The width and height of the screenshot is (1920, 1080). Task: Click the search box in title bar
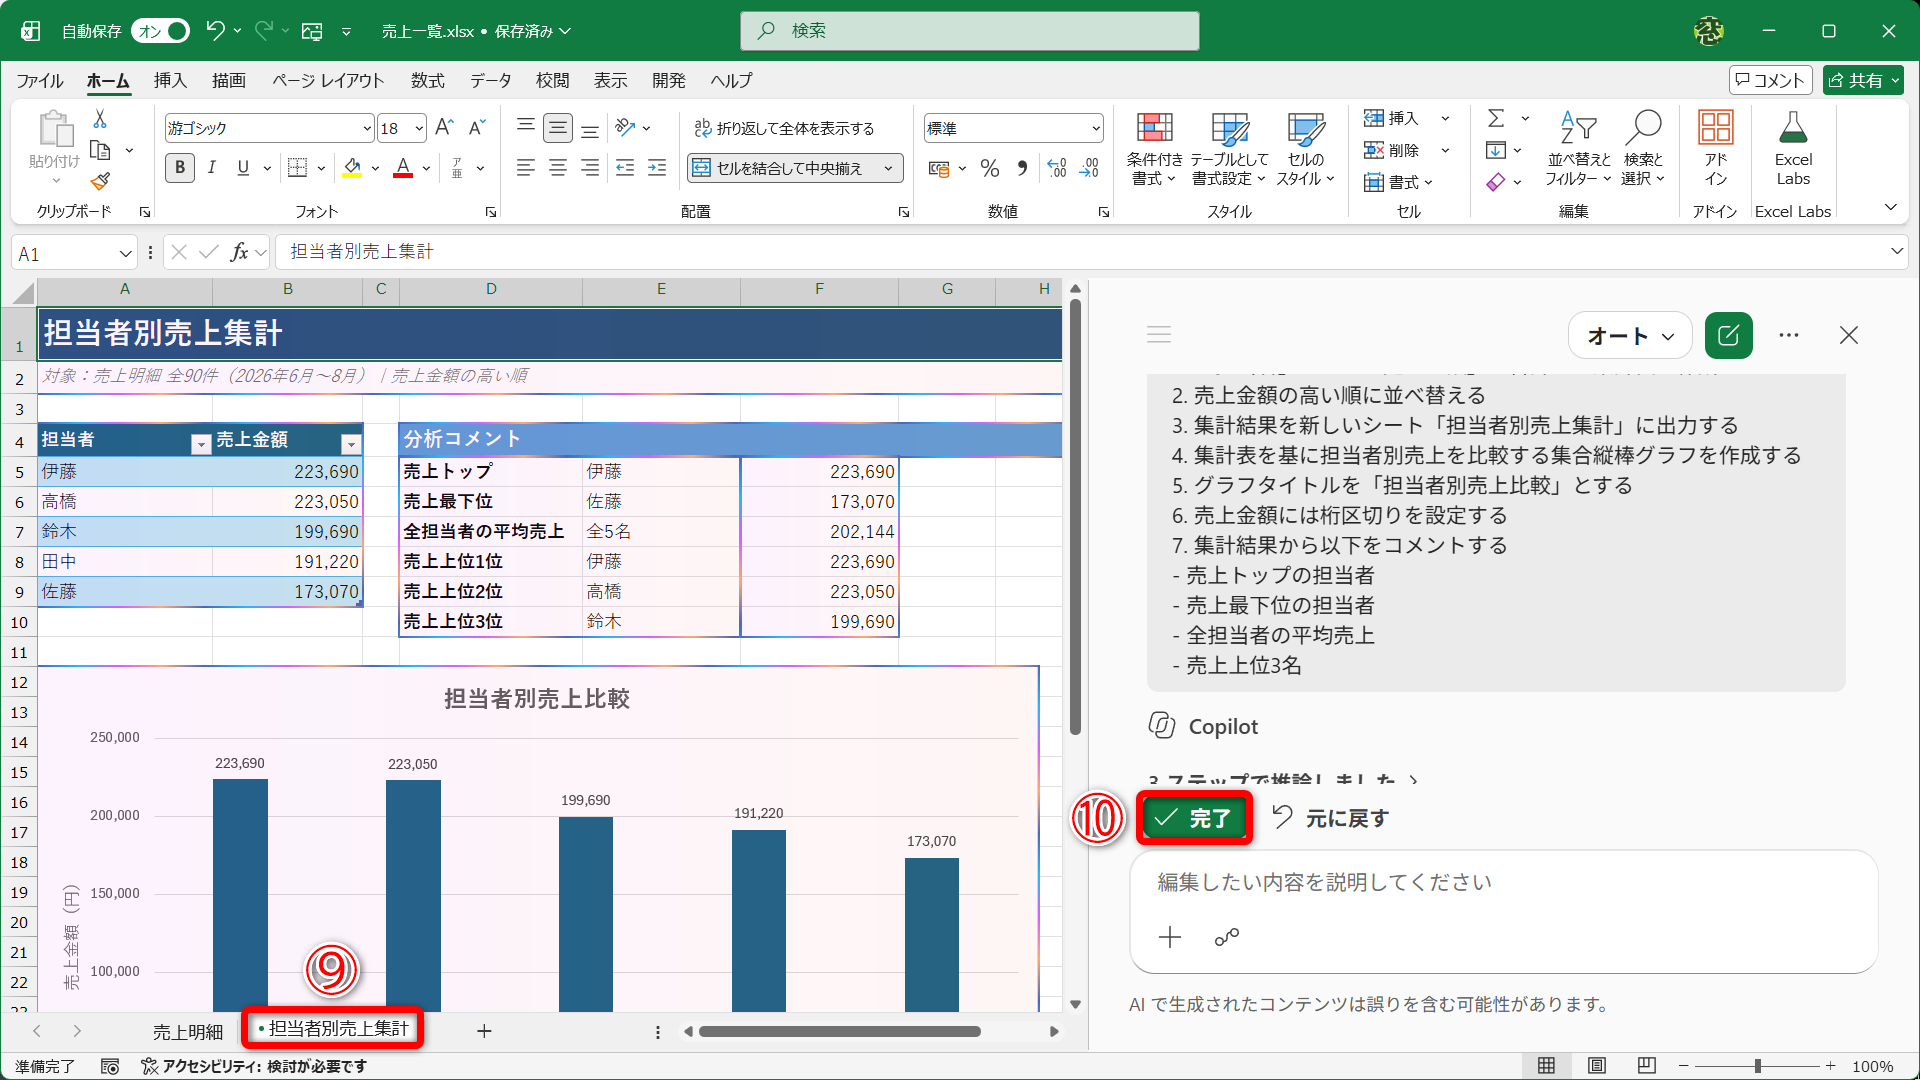pos(970,31)
